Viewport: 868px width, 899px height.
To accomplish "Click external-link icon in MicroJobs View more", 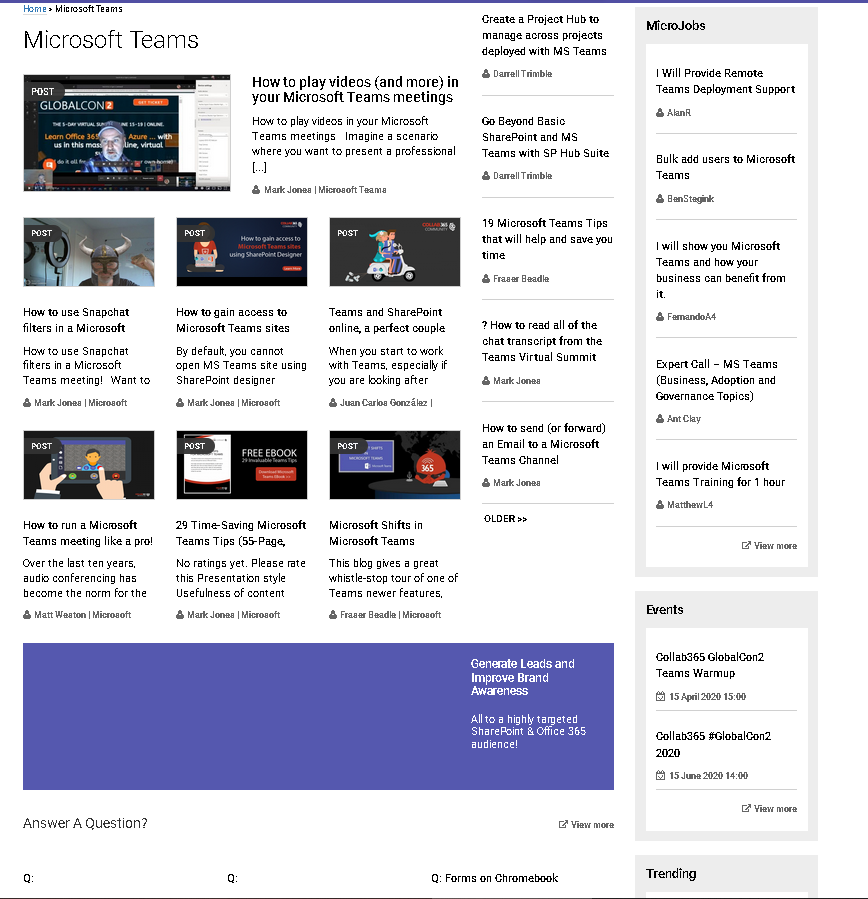I will coord(746,545).
